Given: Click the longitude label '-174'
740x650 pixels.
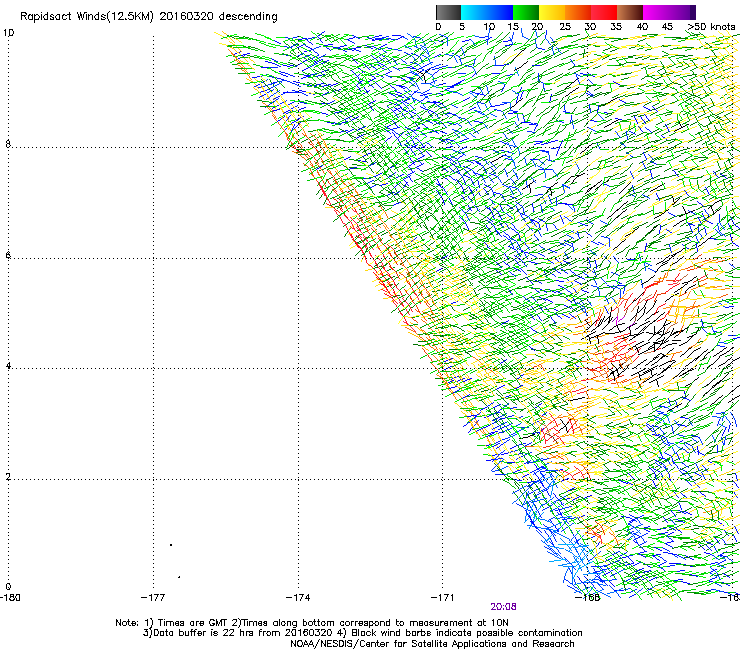Looking at the screenshot, I should coord(298,598).
